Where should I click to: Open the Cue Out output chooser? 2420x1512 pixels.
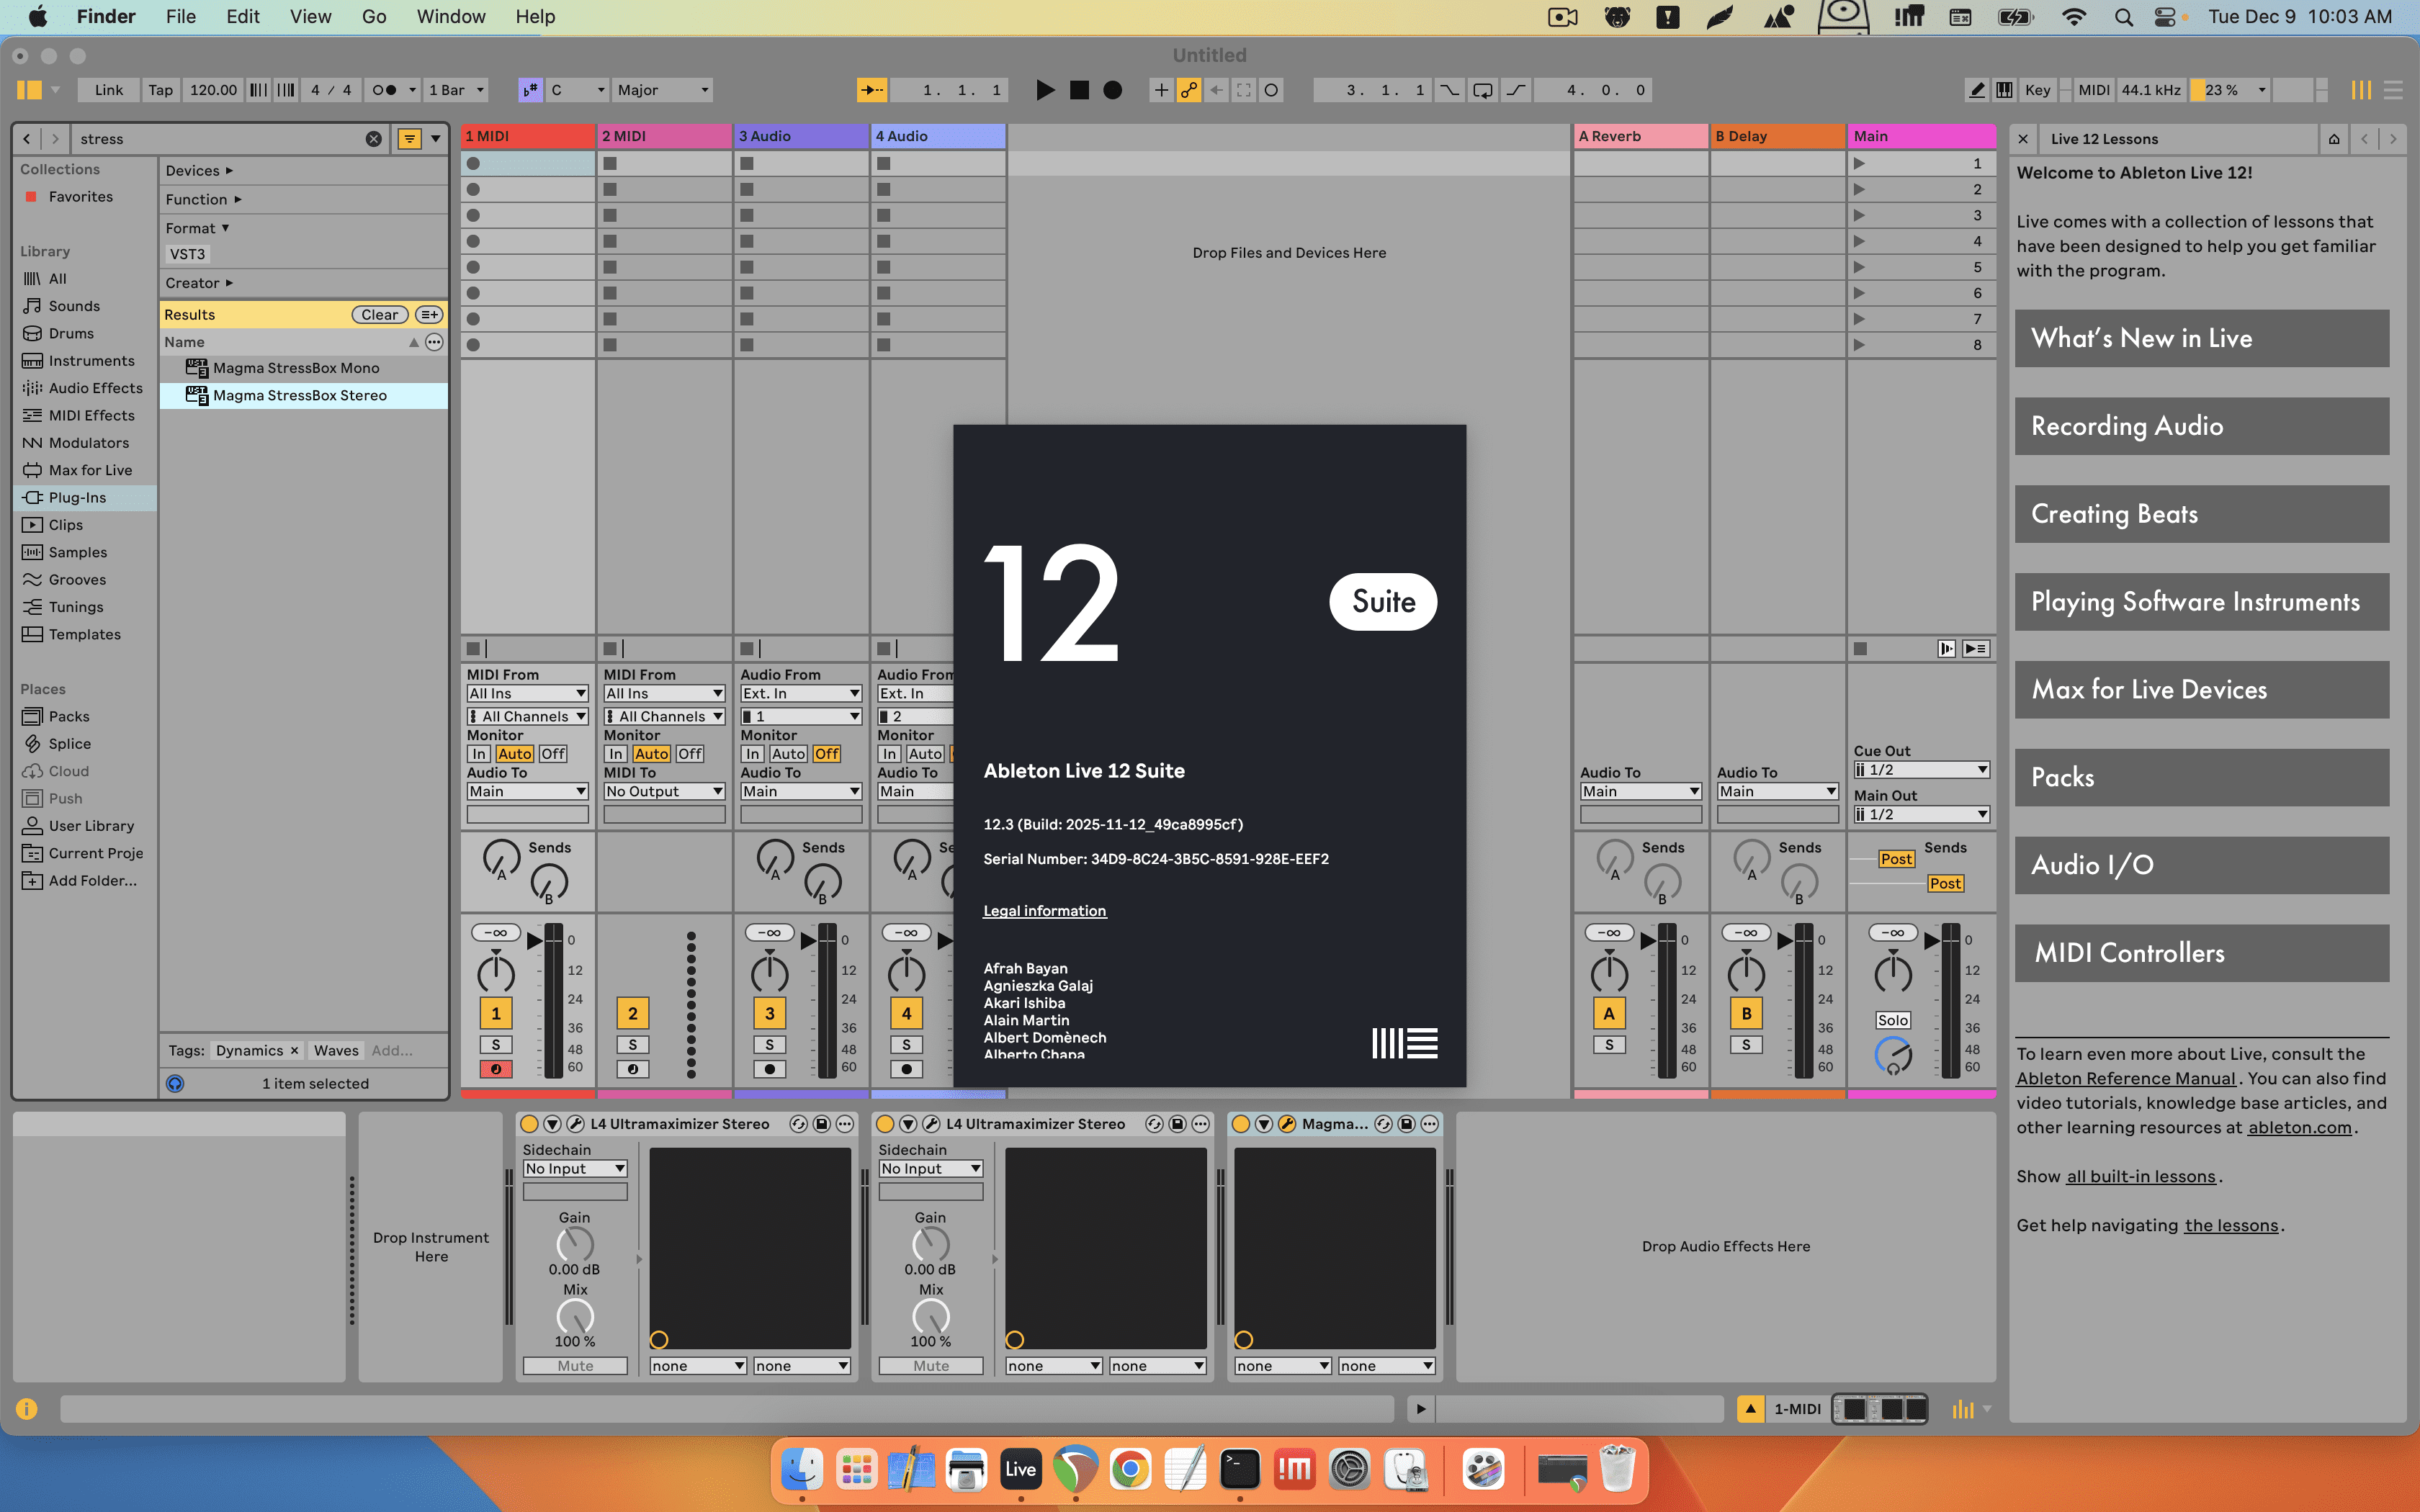1921,769
